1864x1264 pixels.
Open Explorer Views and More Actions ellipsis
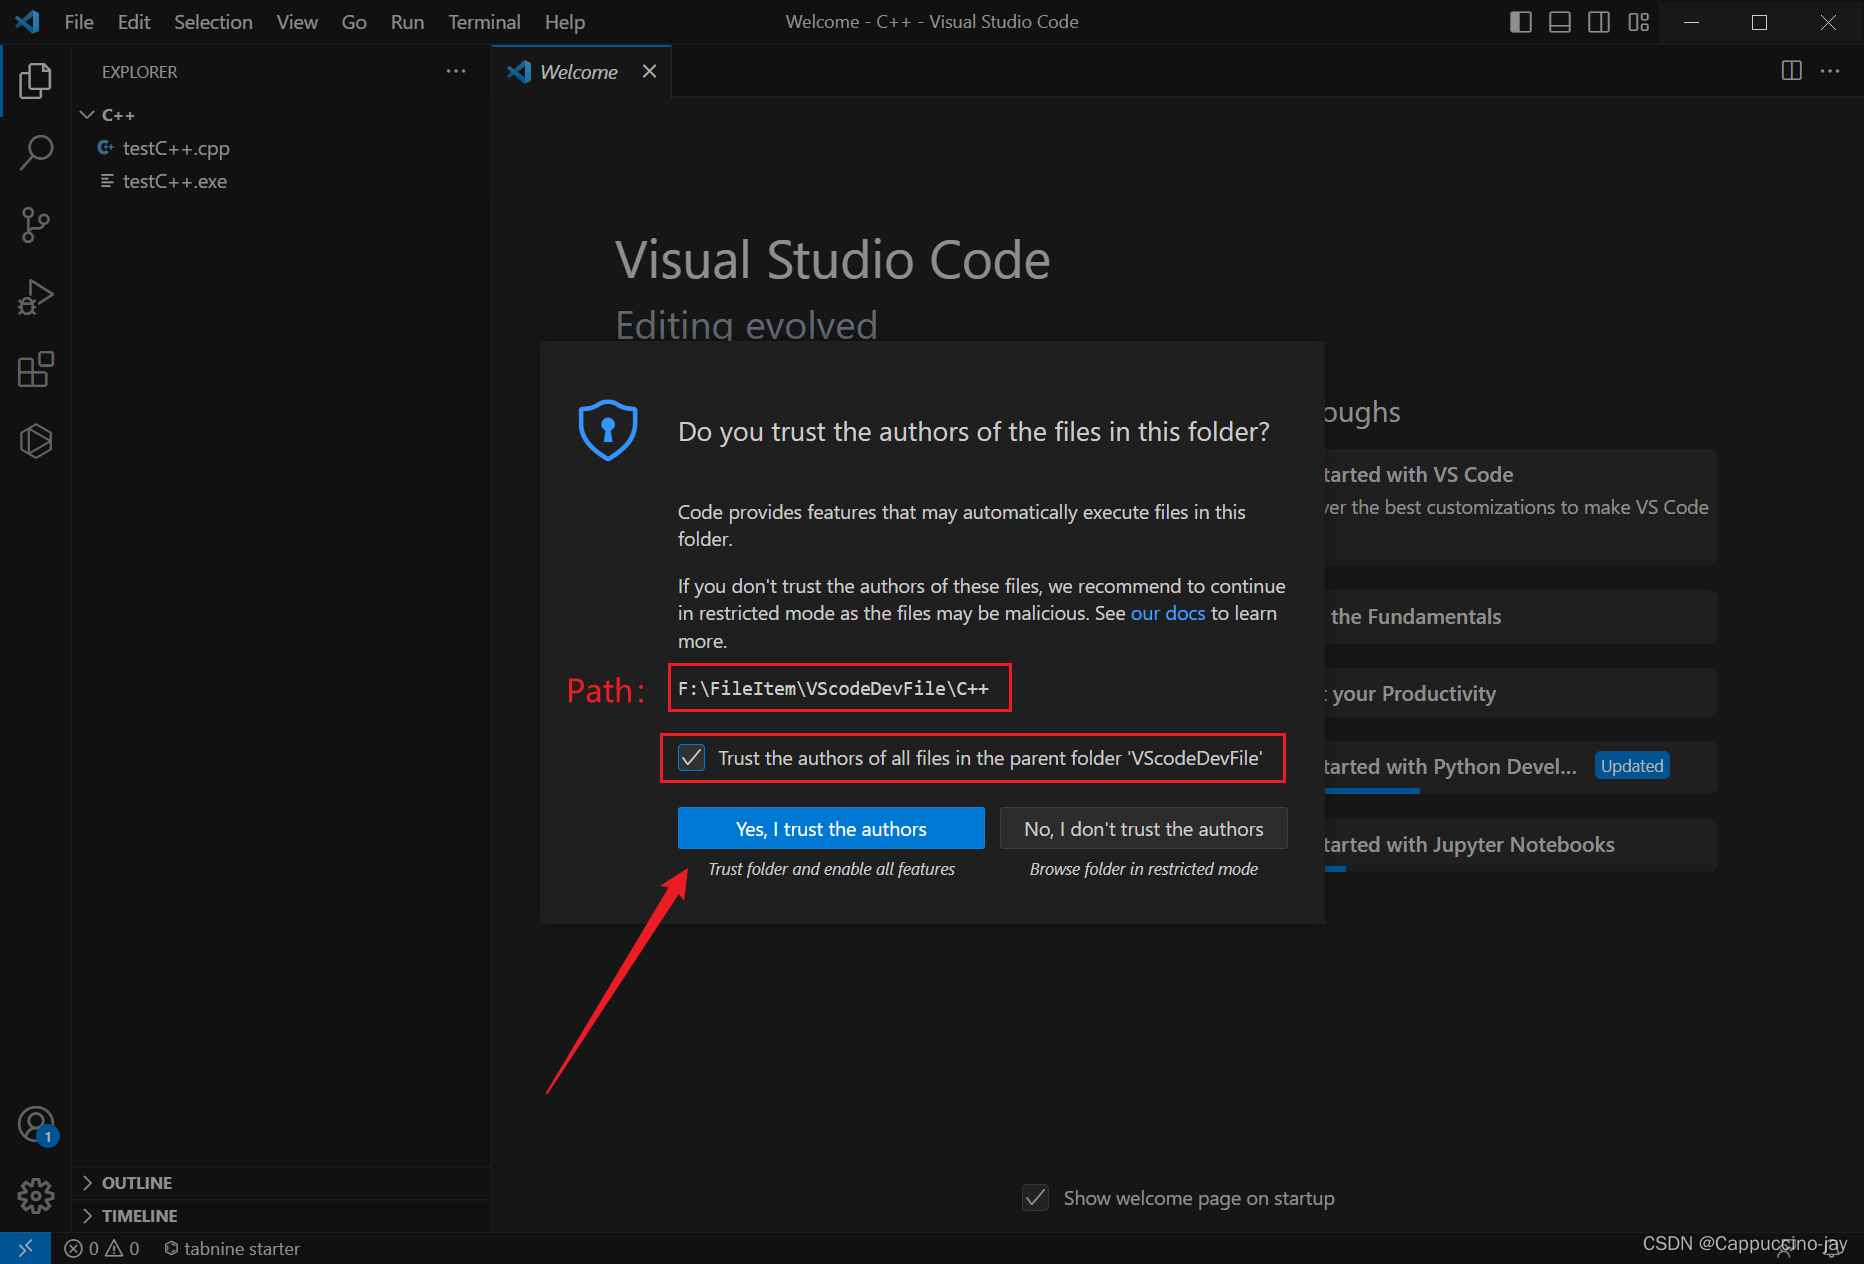coord(456,71)
